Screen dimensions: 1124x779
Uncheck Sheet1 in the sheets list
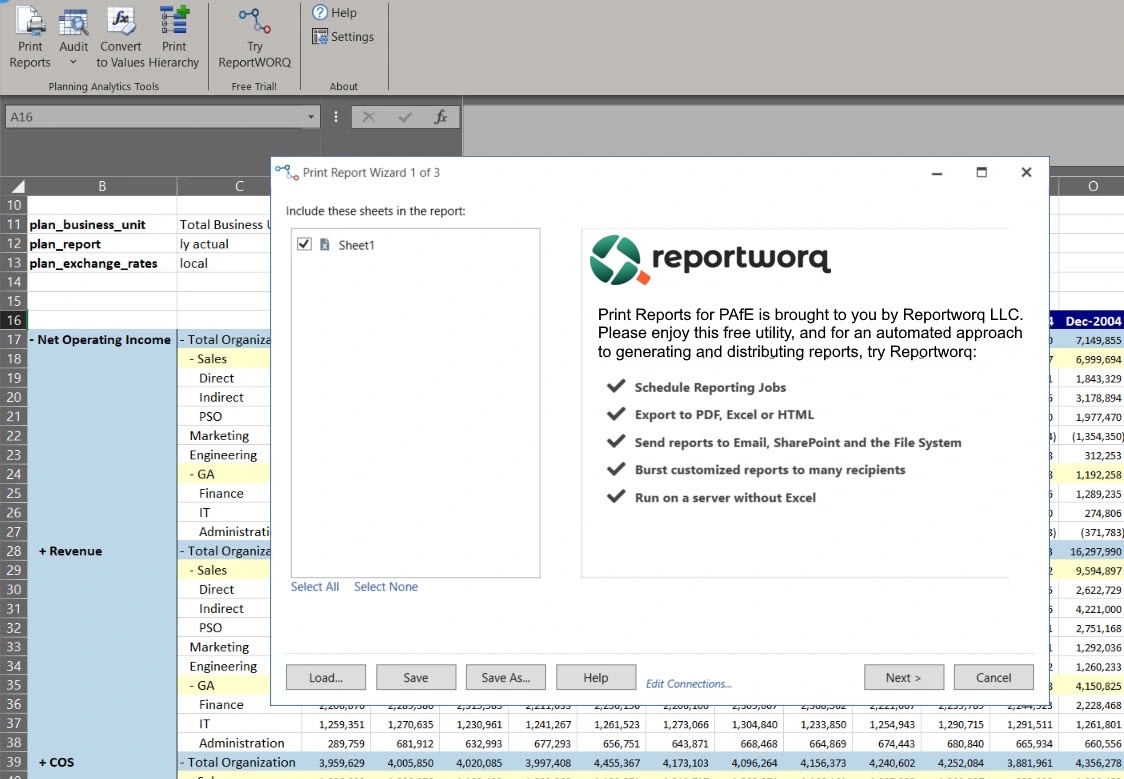[305, 243]
